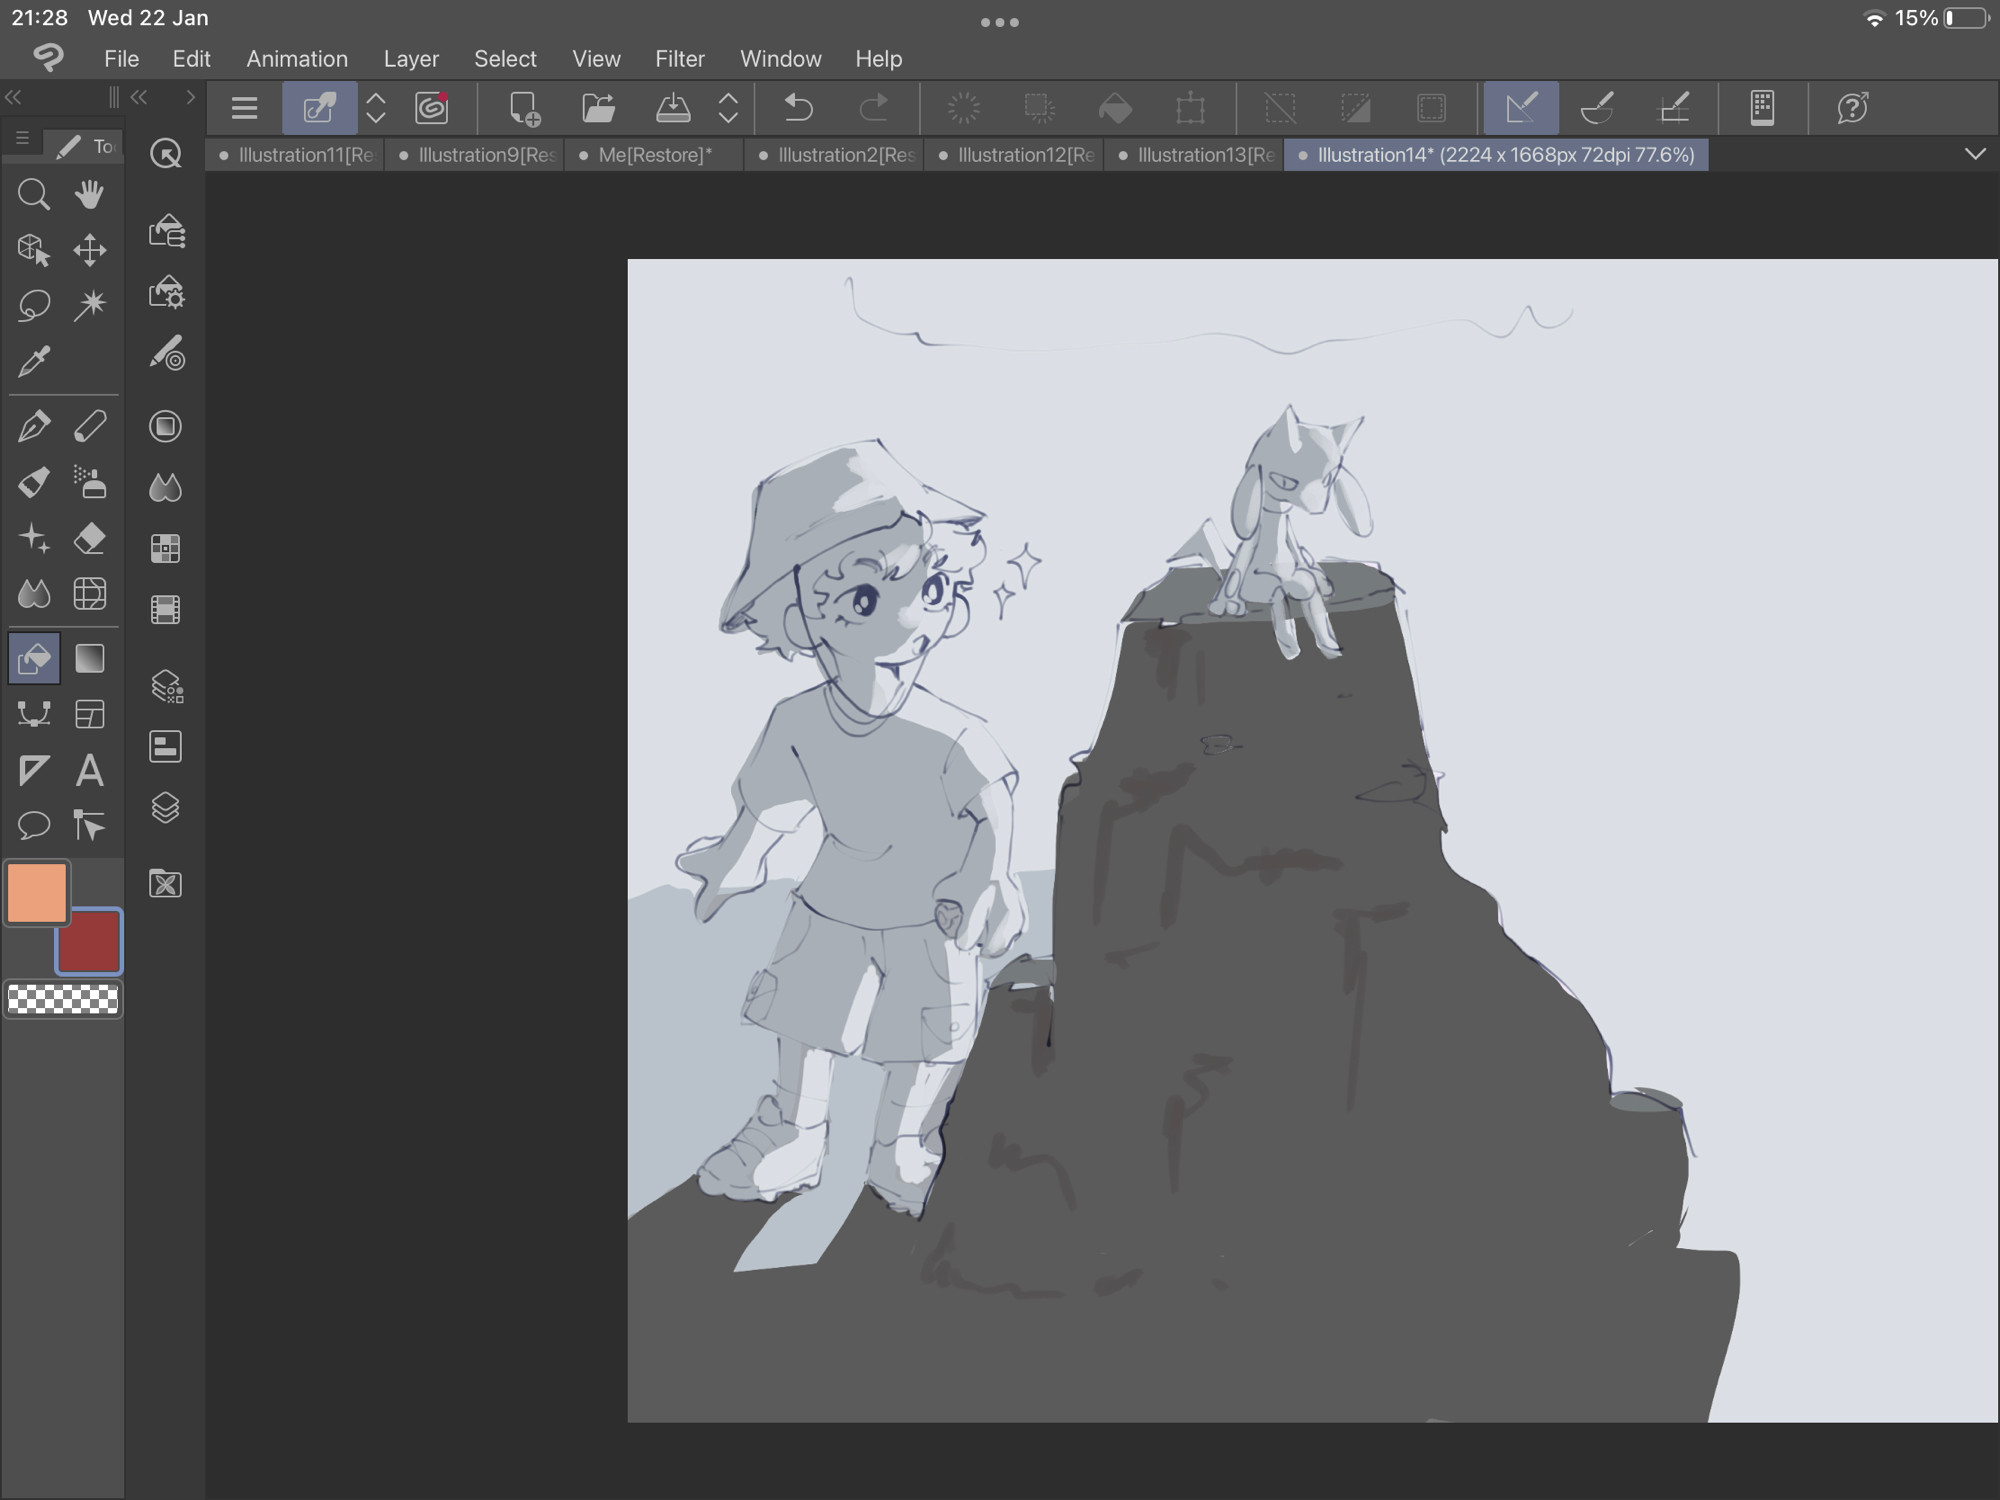Select the Blend tool
This screenshot has width=2000, height=1500.
tap(34, 594)
